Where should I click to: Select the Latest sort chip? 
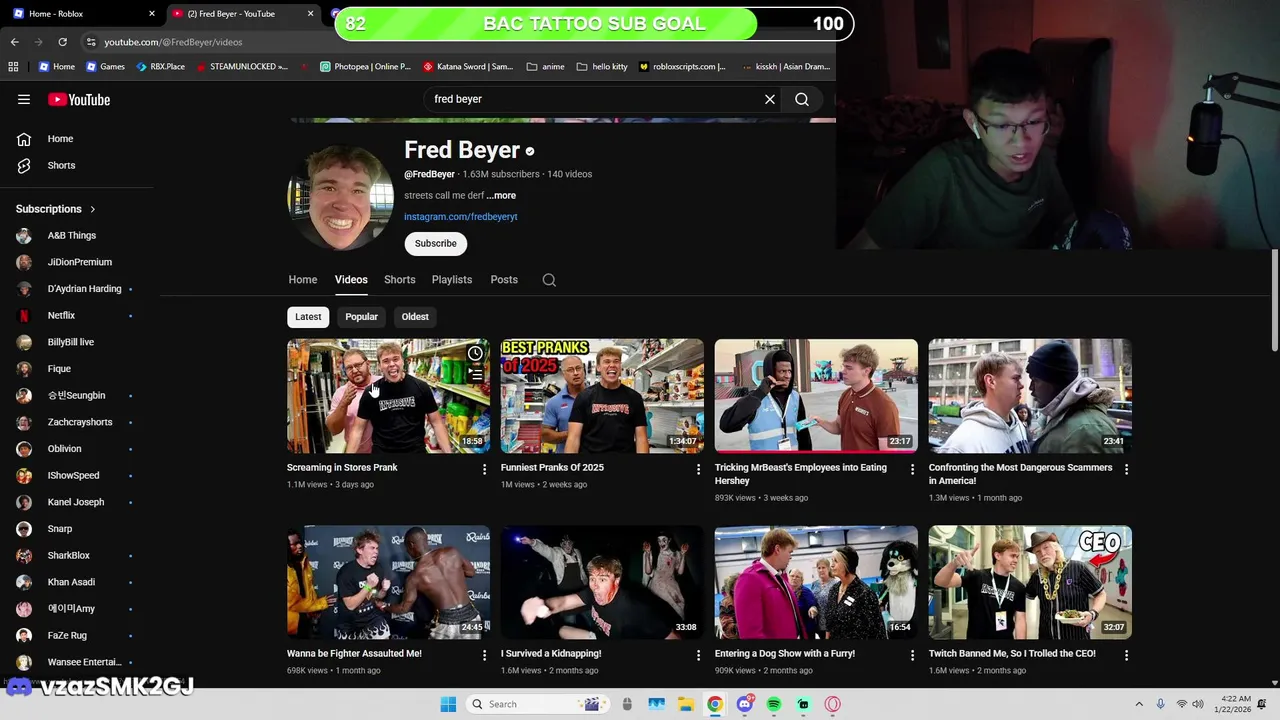[308, 317]
